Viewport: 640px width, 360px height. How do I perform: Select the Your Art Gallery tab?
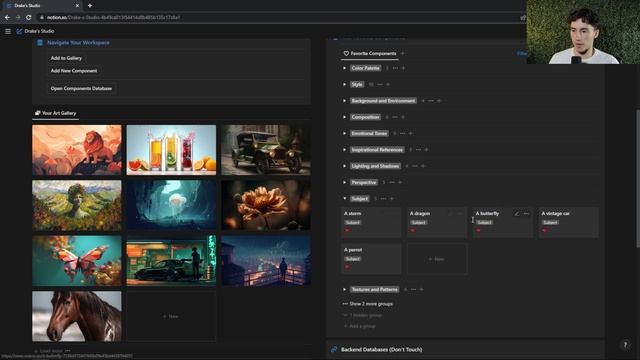pos(56,113)
